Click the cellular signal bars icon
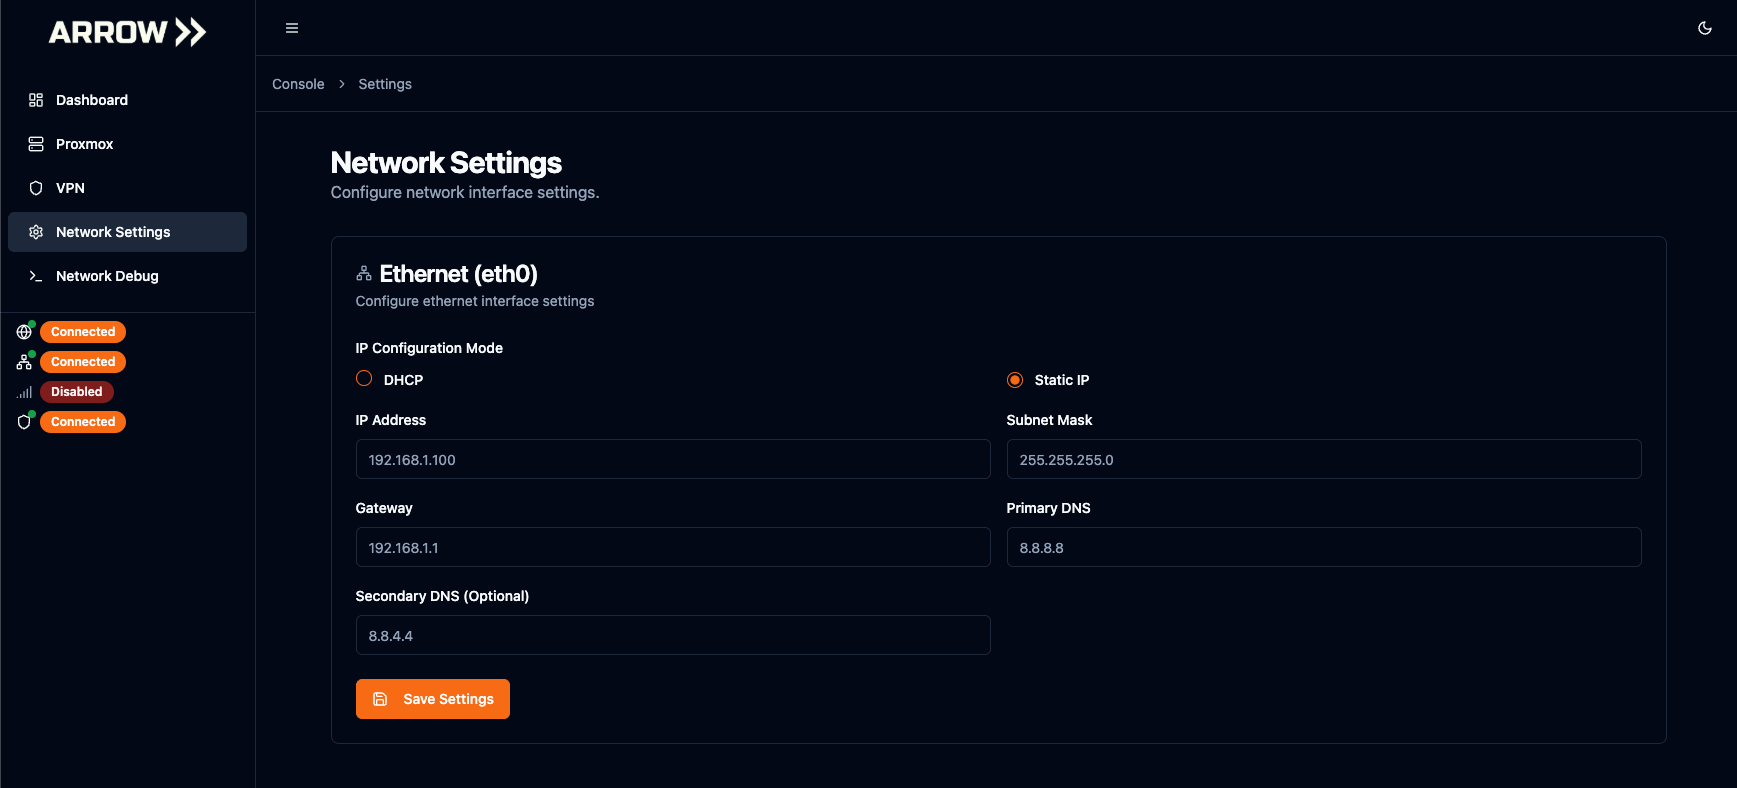Image resolution: width=1737 pixels, height=788 pixels. 24,392
